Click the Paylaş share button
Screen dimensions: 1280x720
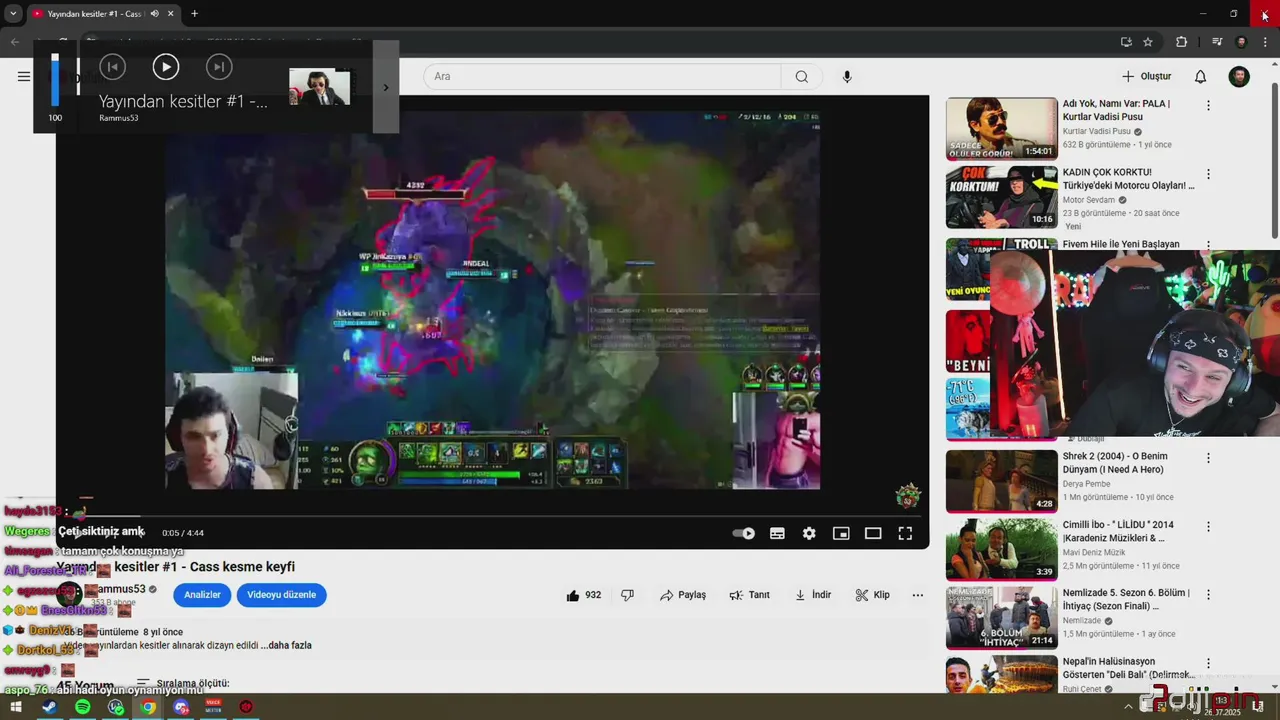point(683,595)
